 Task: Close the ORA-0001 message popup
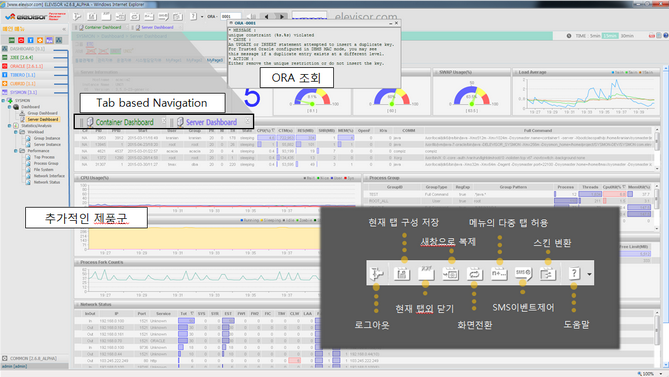396,23
